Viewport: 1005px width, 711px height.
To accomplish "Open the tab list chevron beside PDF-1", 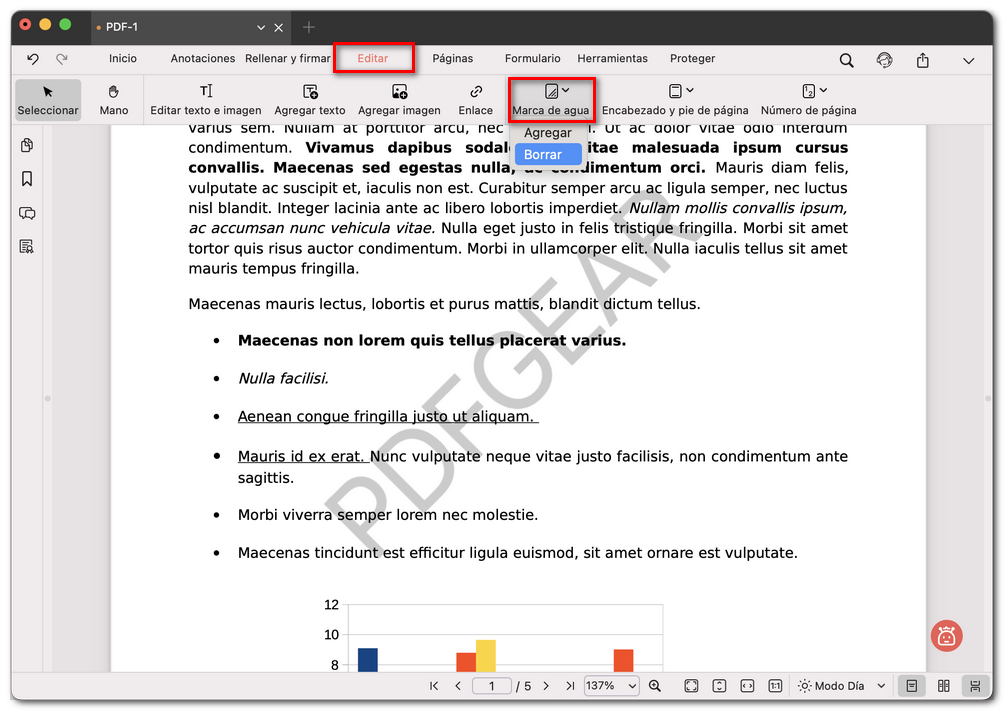I will [x=261, y=28].
